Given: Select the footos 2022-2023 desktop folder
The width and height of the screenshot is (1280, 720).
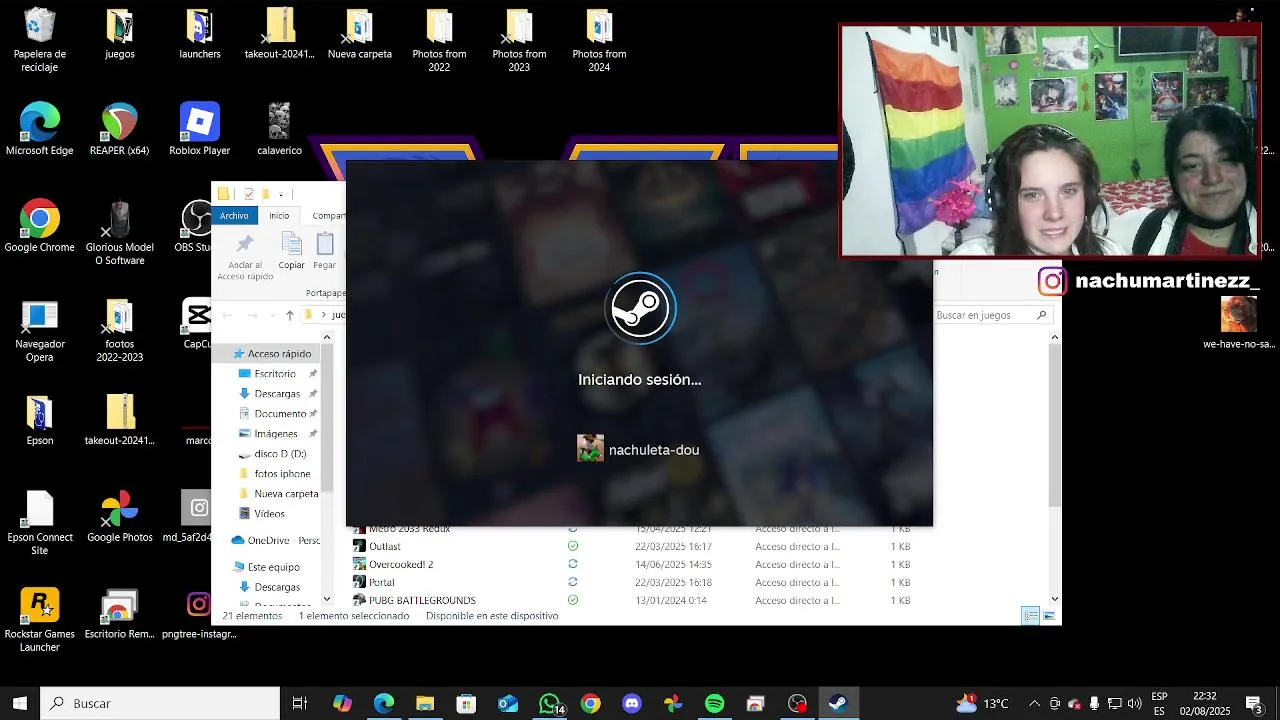Looking at the screenshot, I should (x=119, y=331).
